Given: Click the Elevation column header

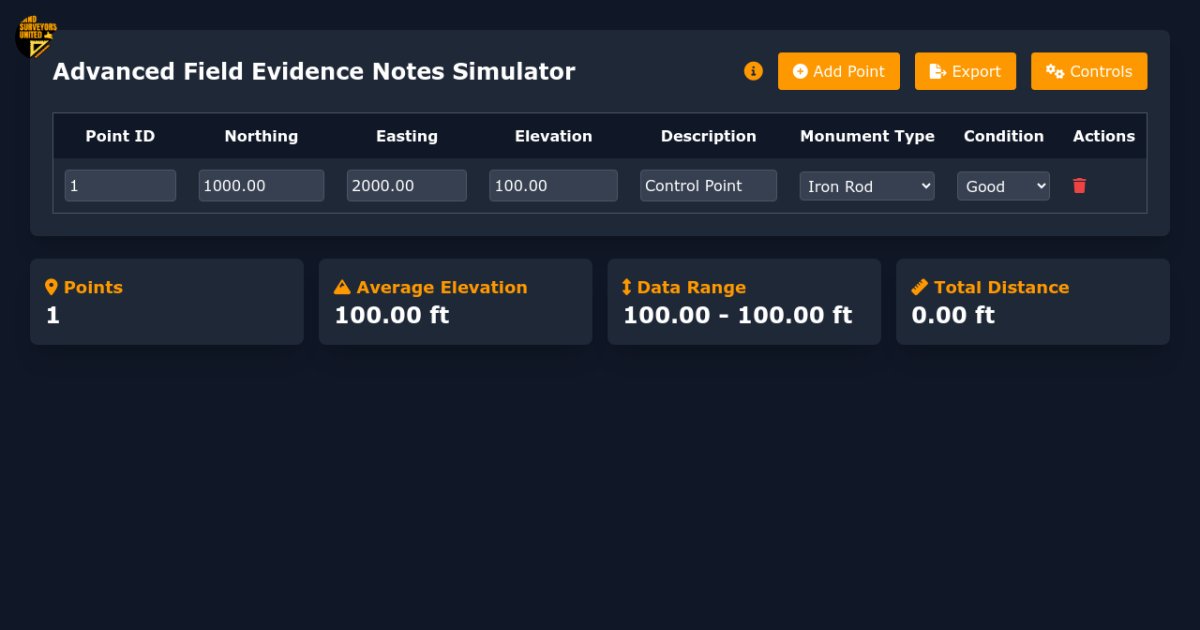Looking at the screenshot, I should [x=553, y=136].
